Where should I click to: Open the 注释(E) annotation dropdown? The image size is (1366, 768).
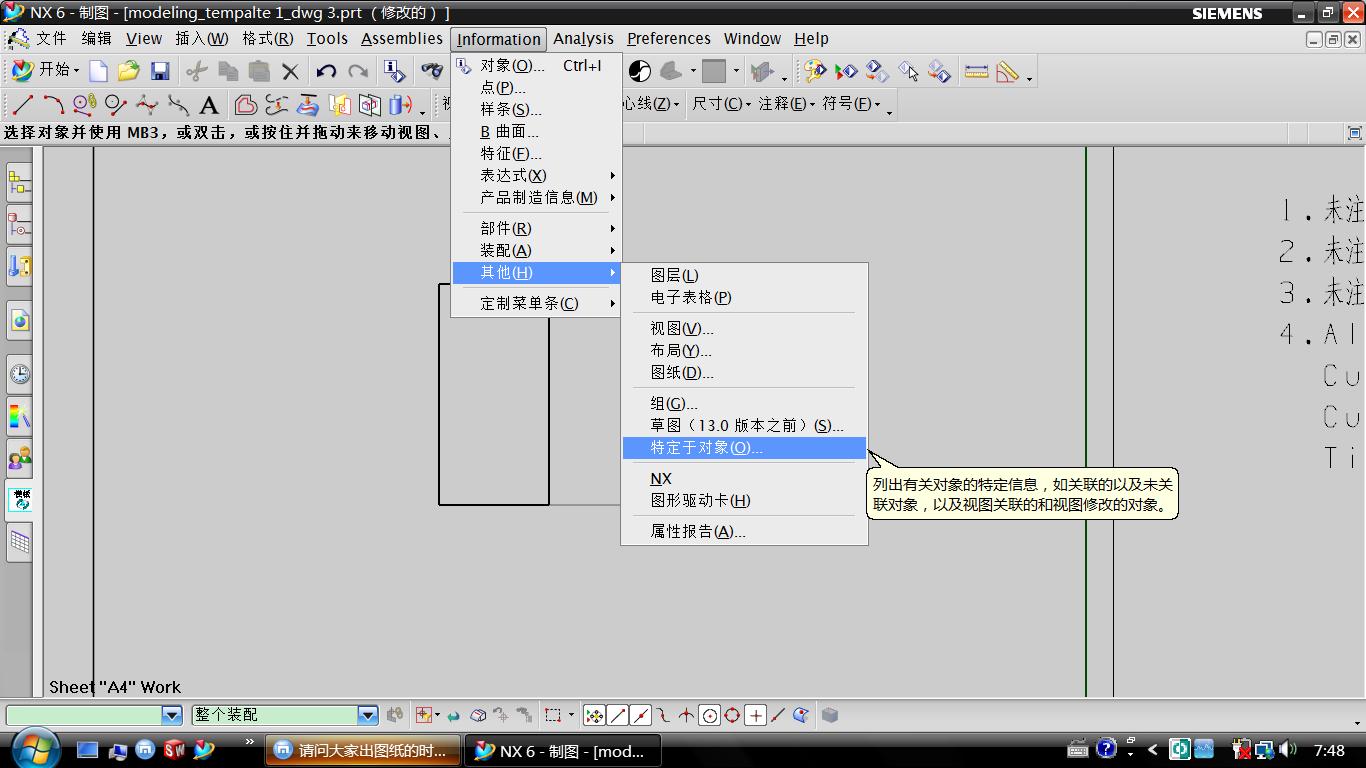coord(786,104)
